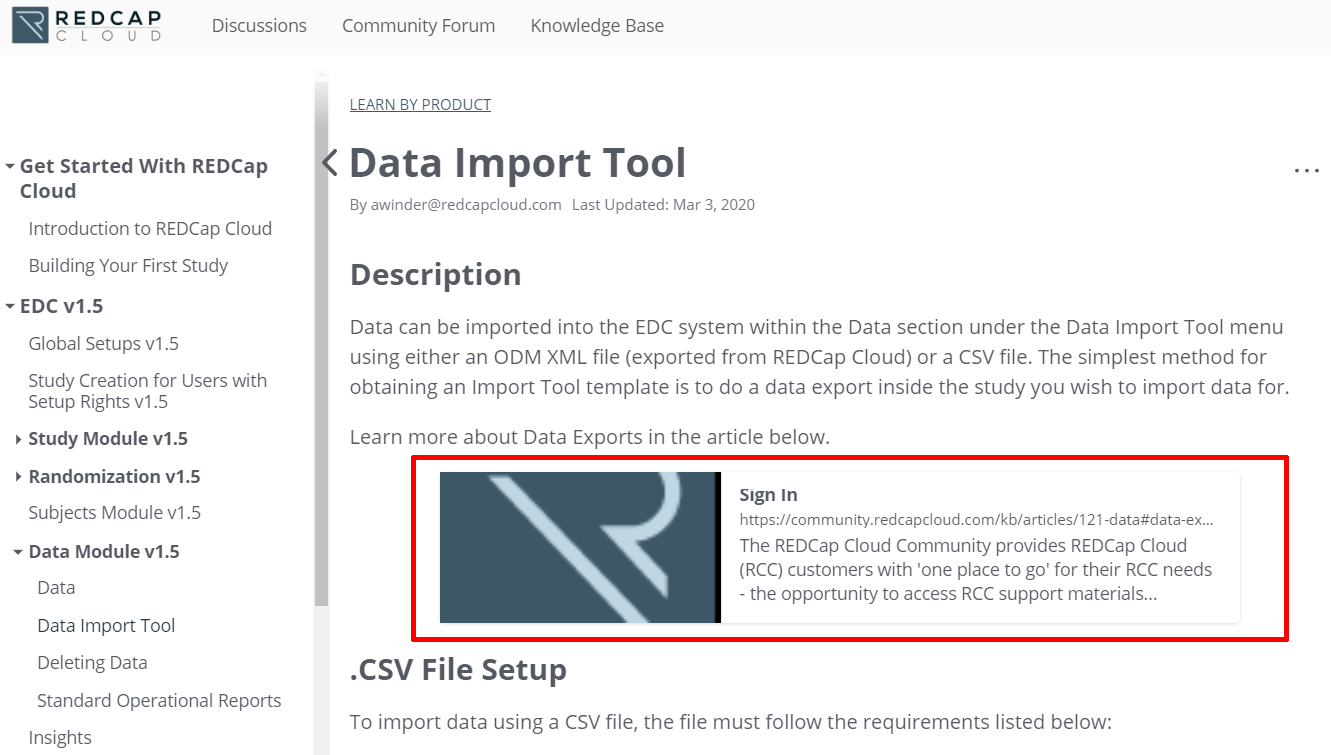
Task: Click the Sign In link preview thumbnail
Action: click(x=579, y=547)
